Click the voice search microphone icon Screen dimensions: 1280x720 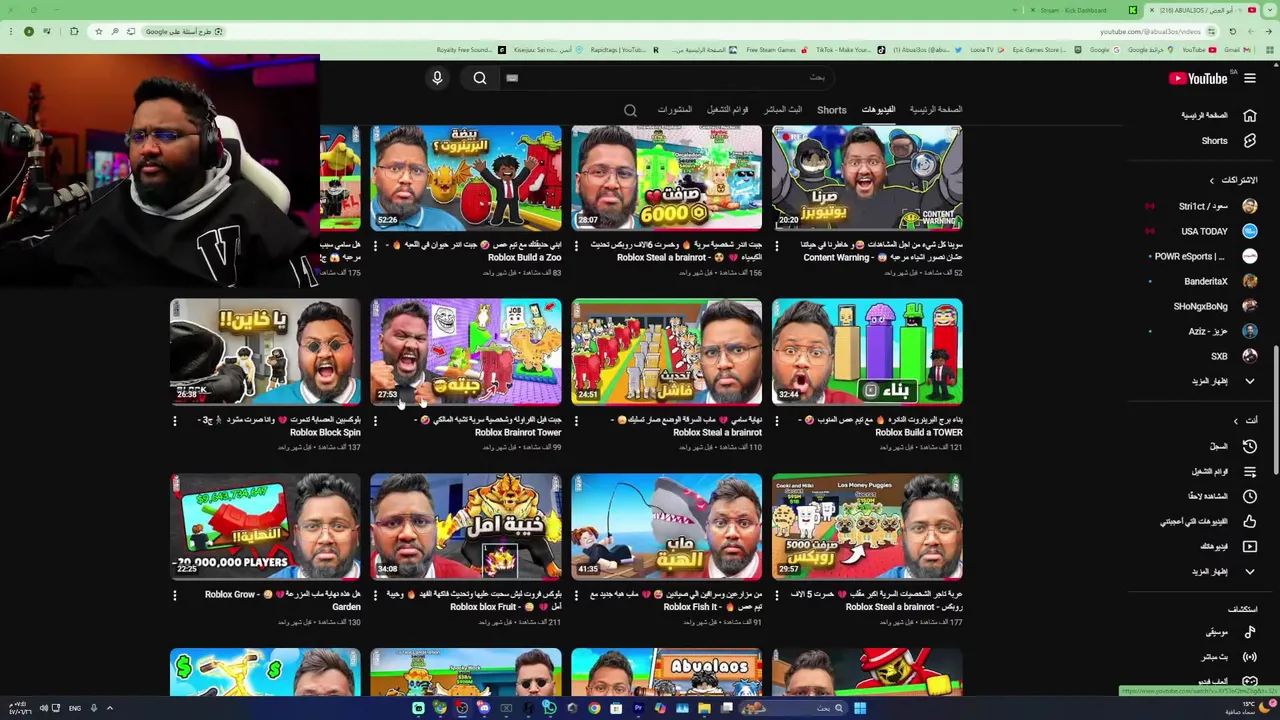437,78
